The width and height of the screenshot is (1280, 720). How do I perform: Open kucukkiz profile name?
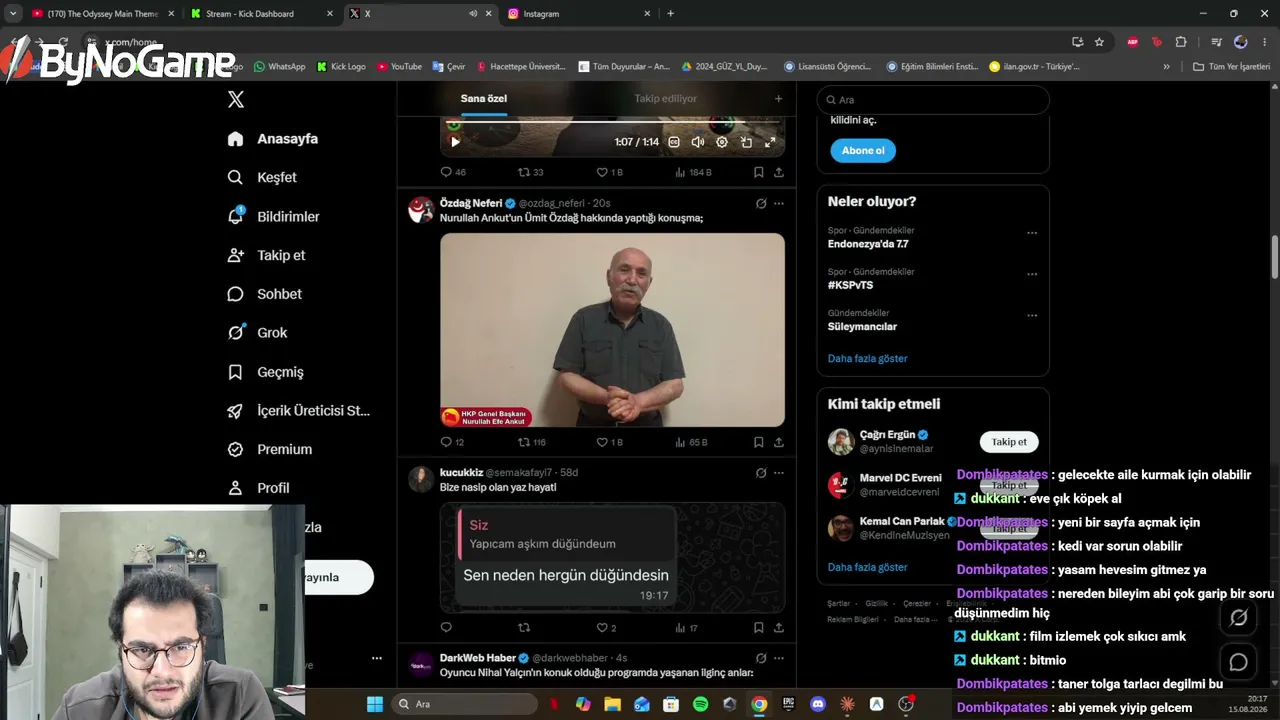click(x=461, y=472)
